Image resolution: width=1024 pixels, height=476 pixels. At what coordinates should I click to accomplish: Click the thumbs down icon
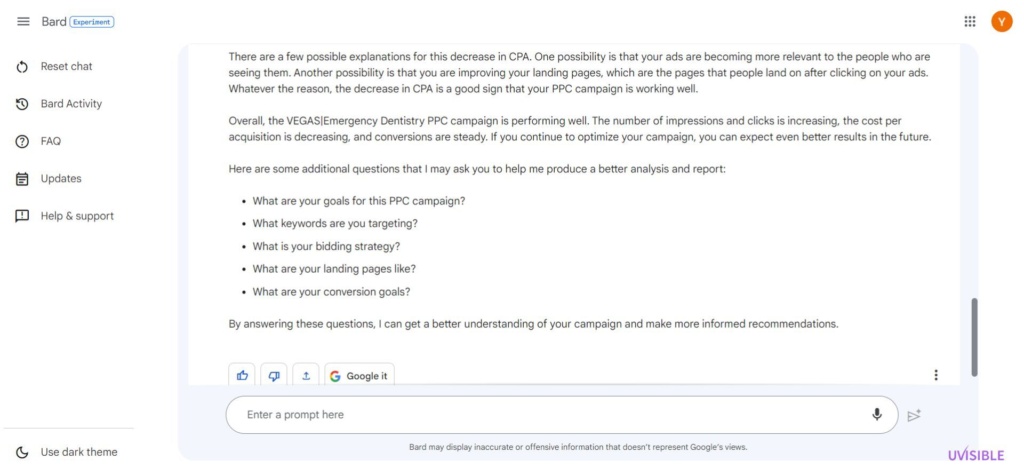coord(274,375)
